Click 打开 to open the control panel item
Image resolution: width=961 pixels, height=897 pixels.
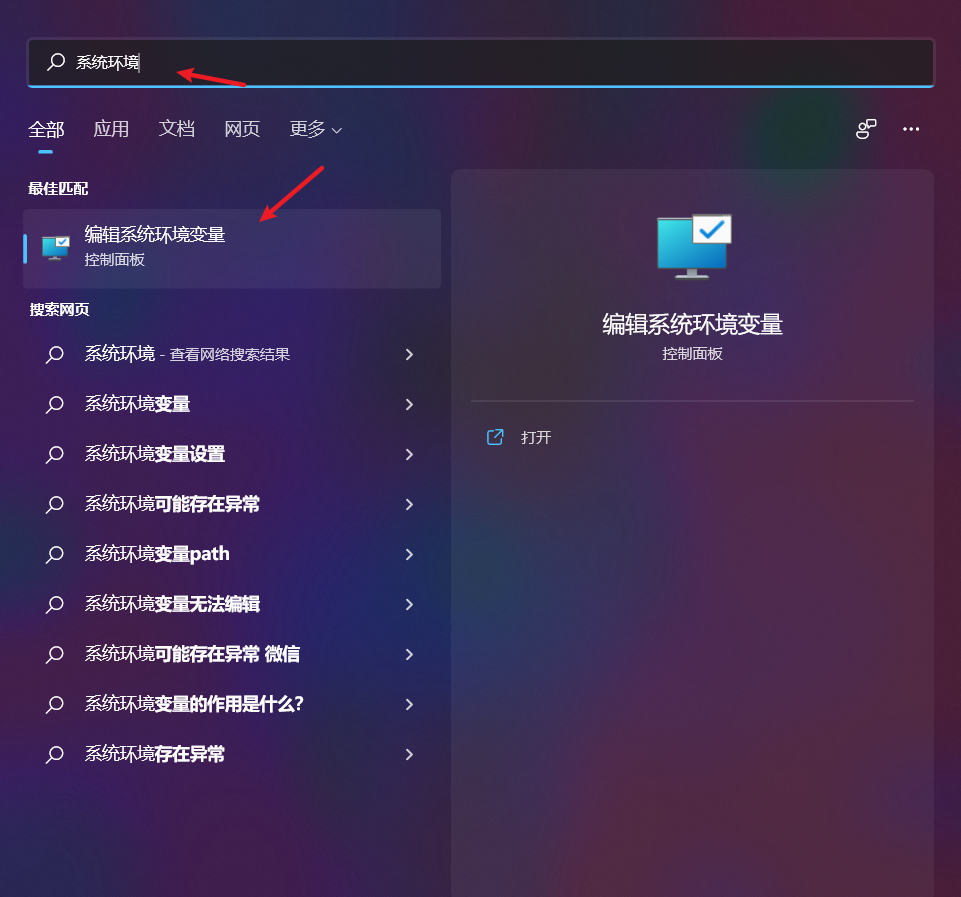[x=536, y=437]
